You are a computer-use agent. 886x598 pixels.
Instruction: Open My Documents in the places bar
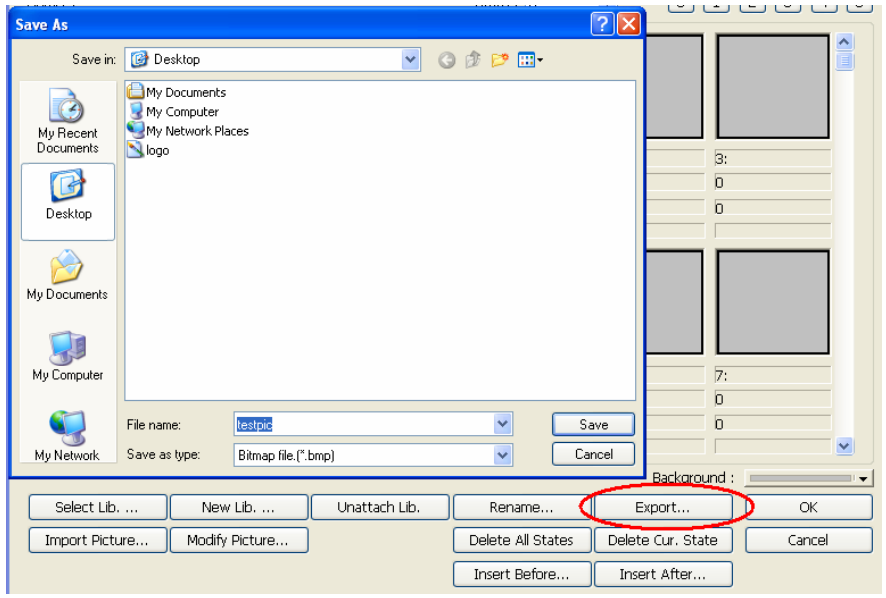click(68, 276)
